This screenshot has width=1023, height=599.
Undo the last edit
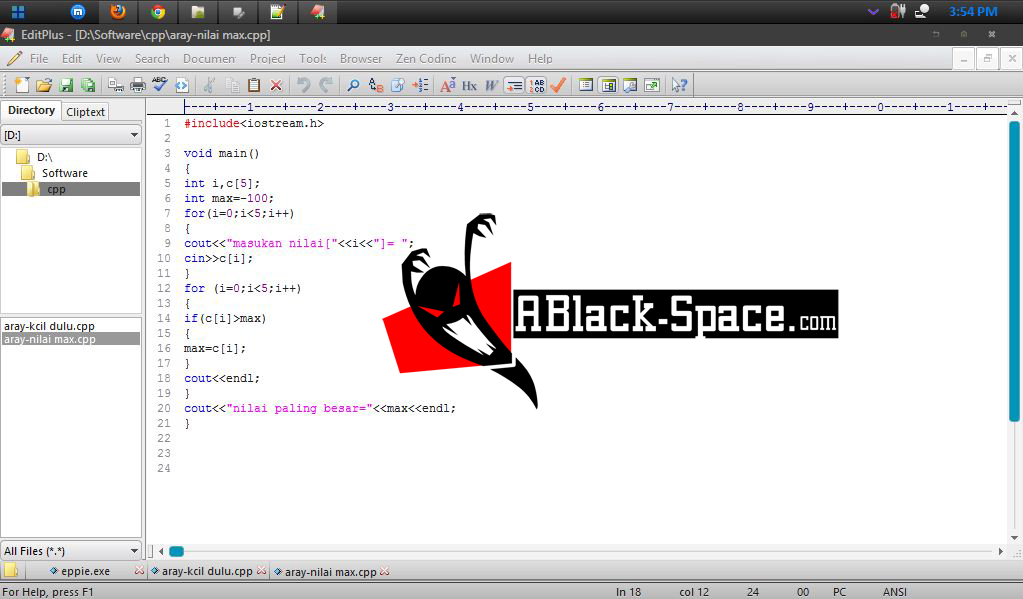tap(303, 85)
